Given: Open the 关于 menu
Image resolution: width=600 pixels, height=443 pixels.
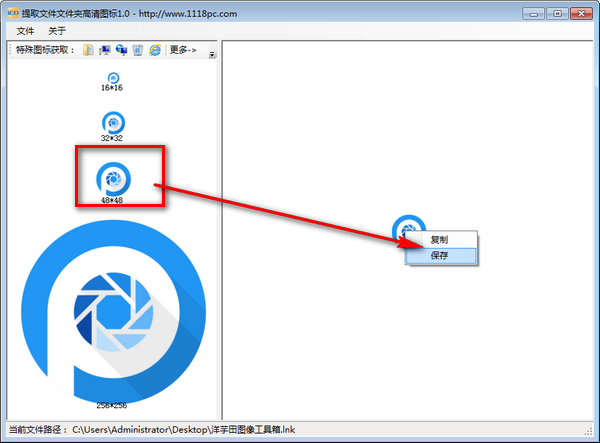Looking at the screenshot, I should click(57, 31).
